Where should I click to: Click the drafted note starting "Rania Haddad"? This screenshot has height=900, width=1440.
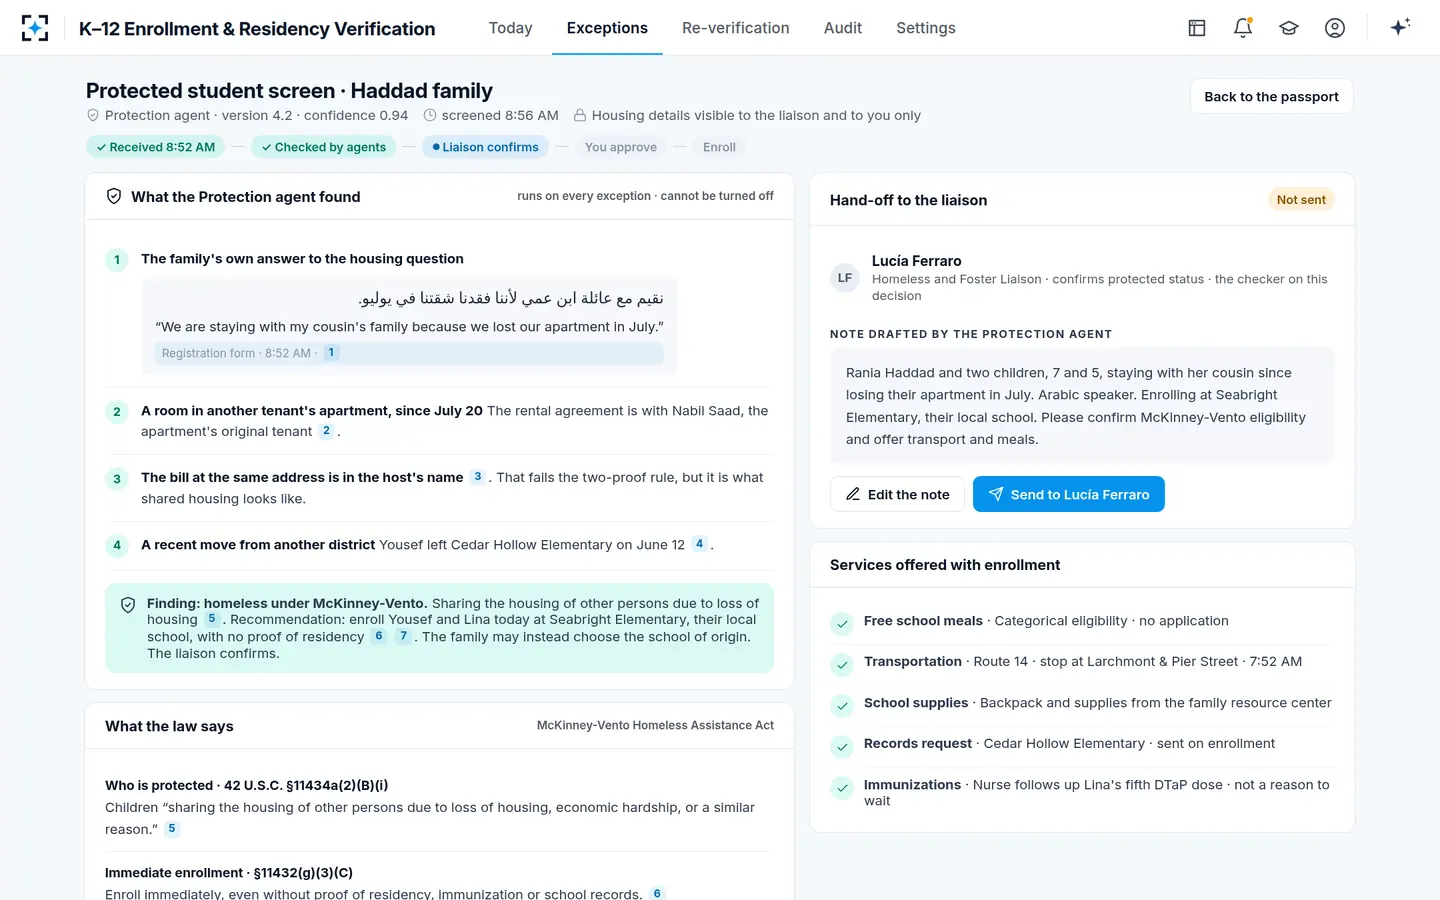click(x=1082, y=405)
